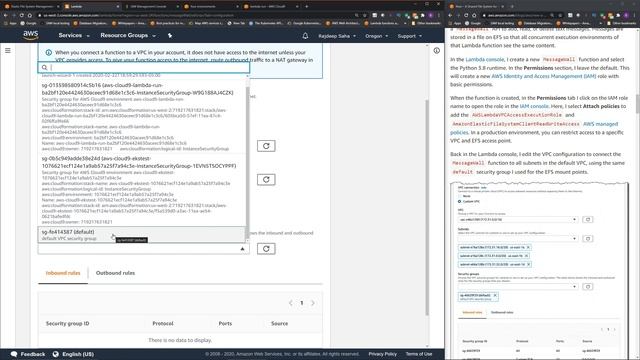Open the profile avatar in left browser

click(x=431, y=15)
